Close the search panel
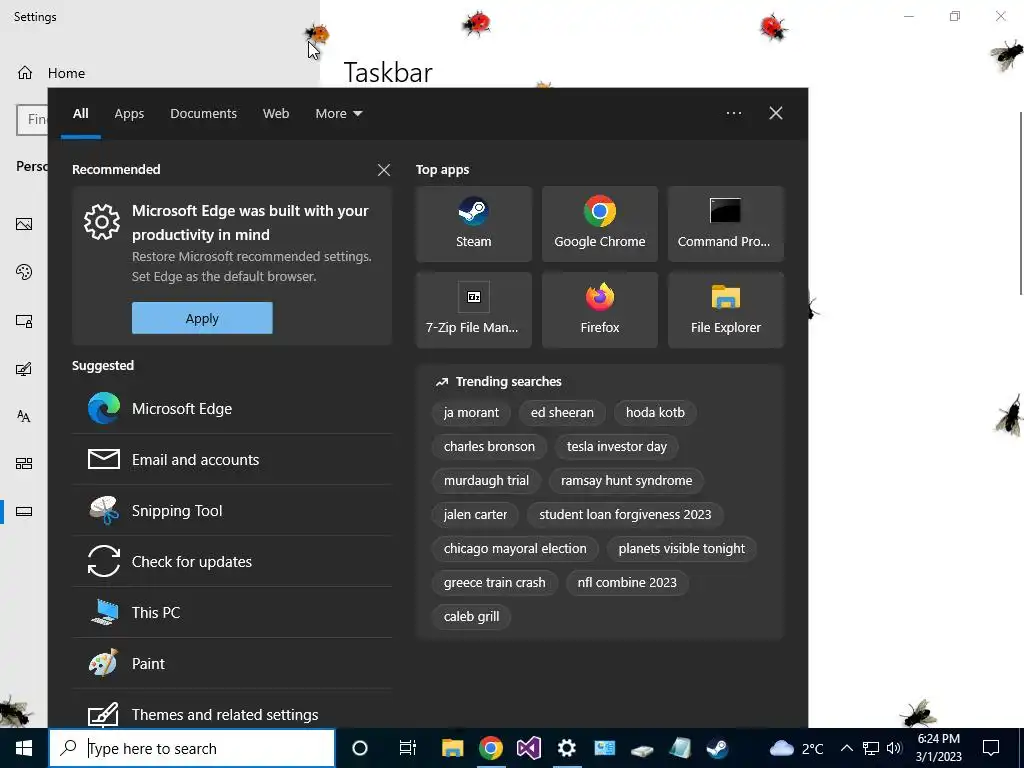1024x768 pixels. (x=776, y=113)
